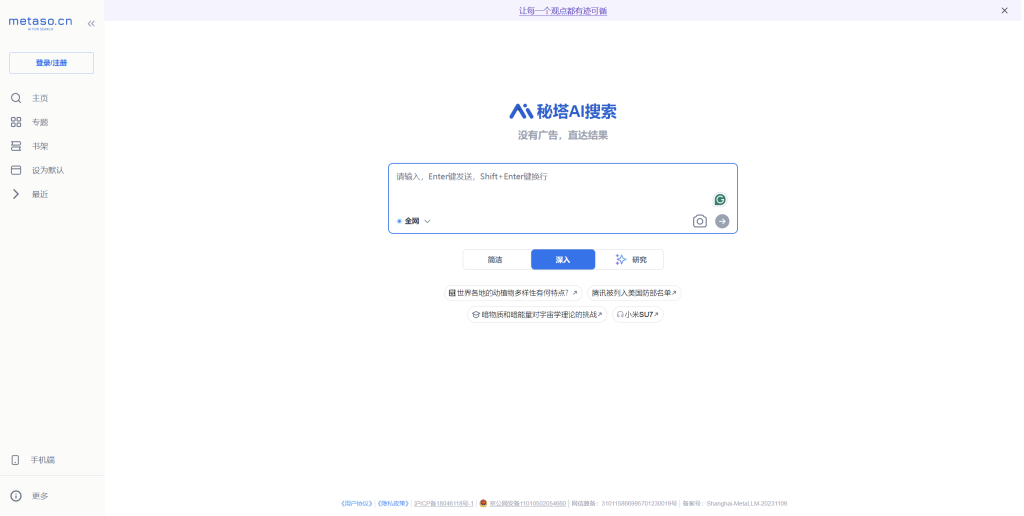This screenshot has width=1024, height=516.
Task: Open top banner link 让每一个观点都有迹可循
Action: (x=563, y=10)
